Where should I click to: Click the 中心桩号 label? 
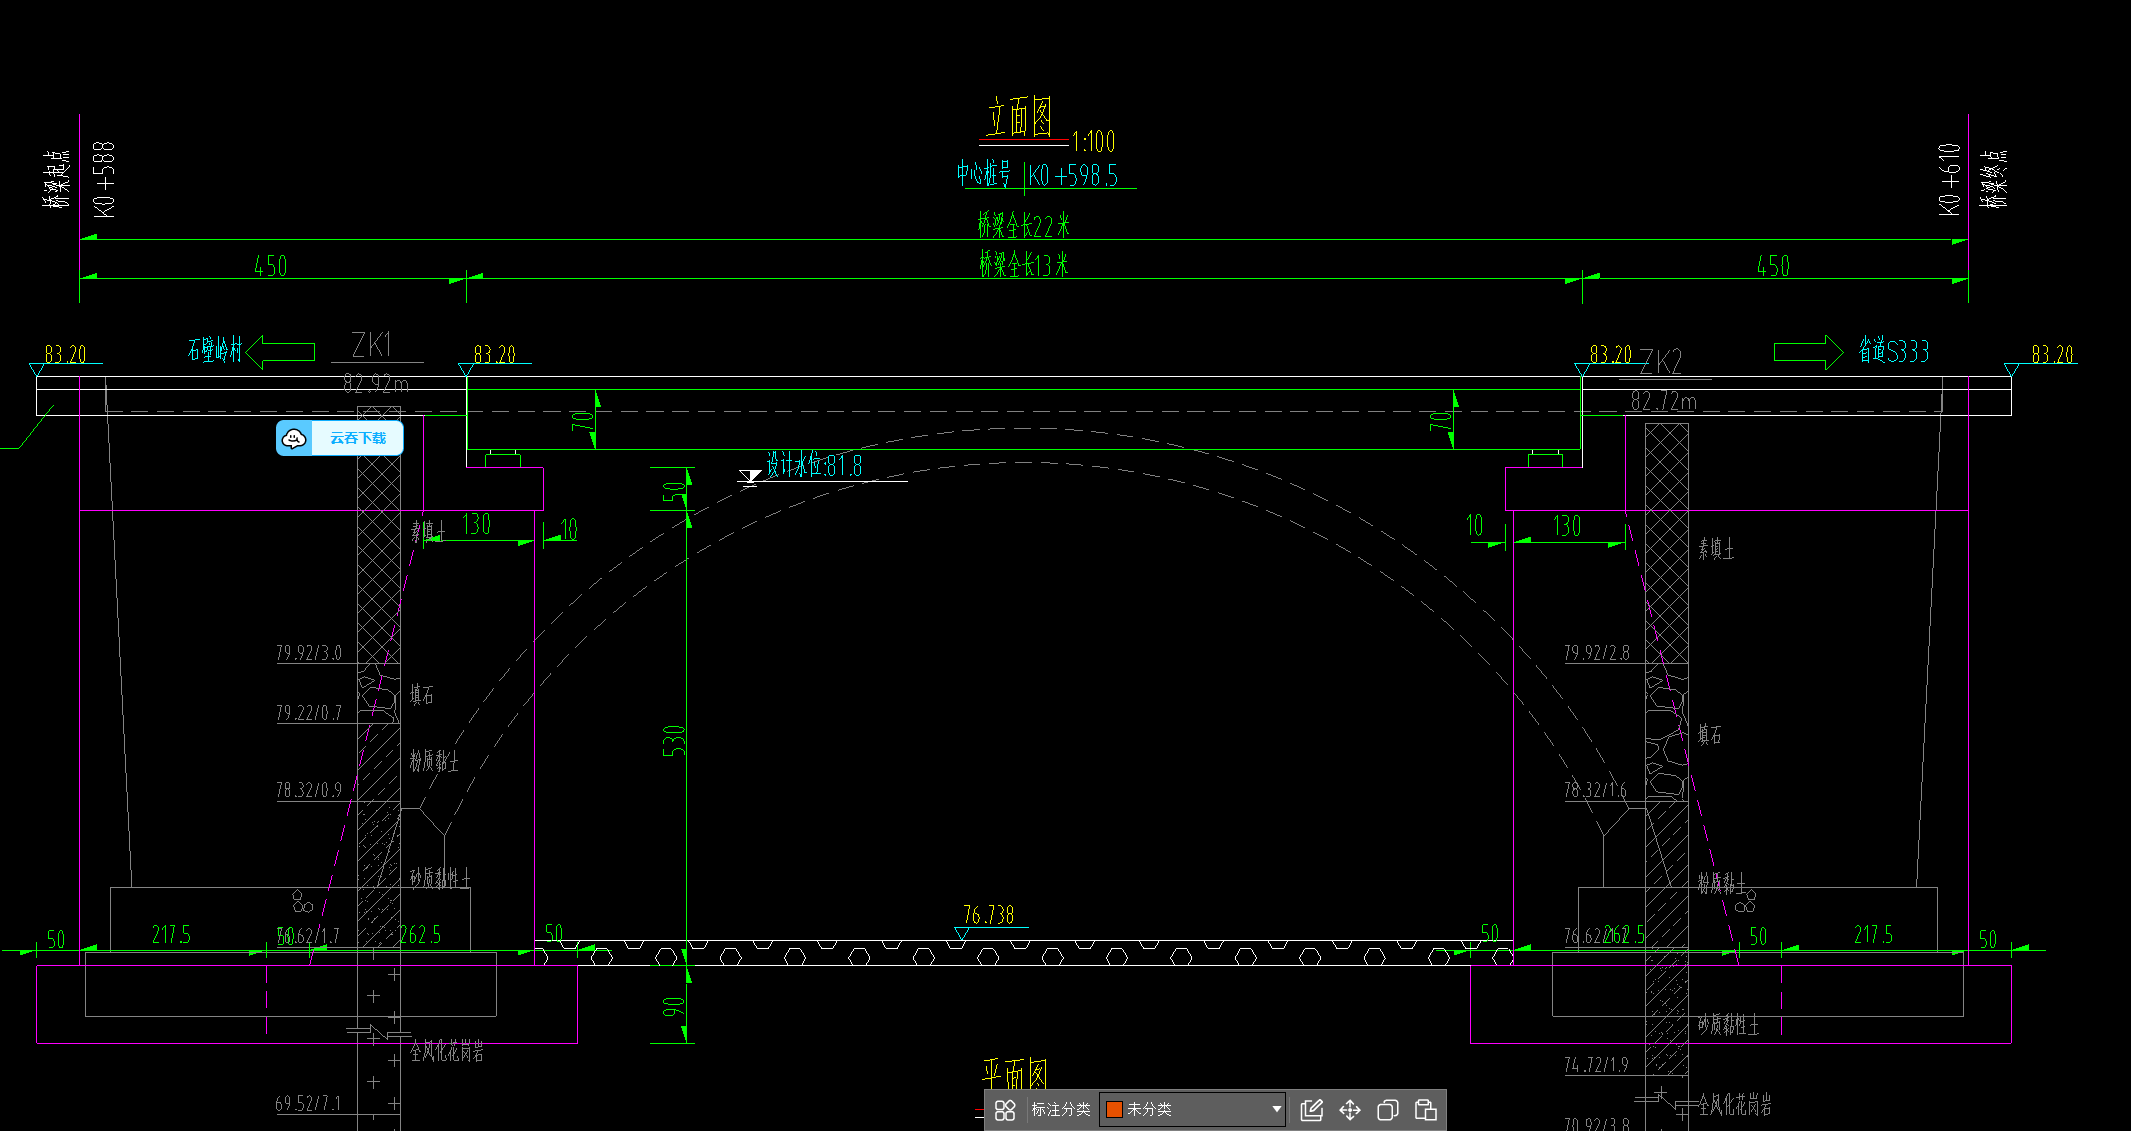[983, 174]
